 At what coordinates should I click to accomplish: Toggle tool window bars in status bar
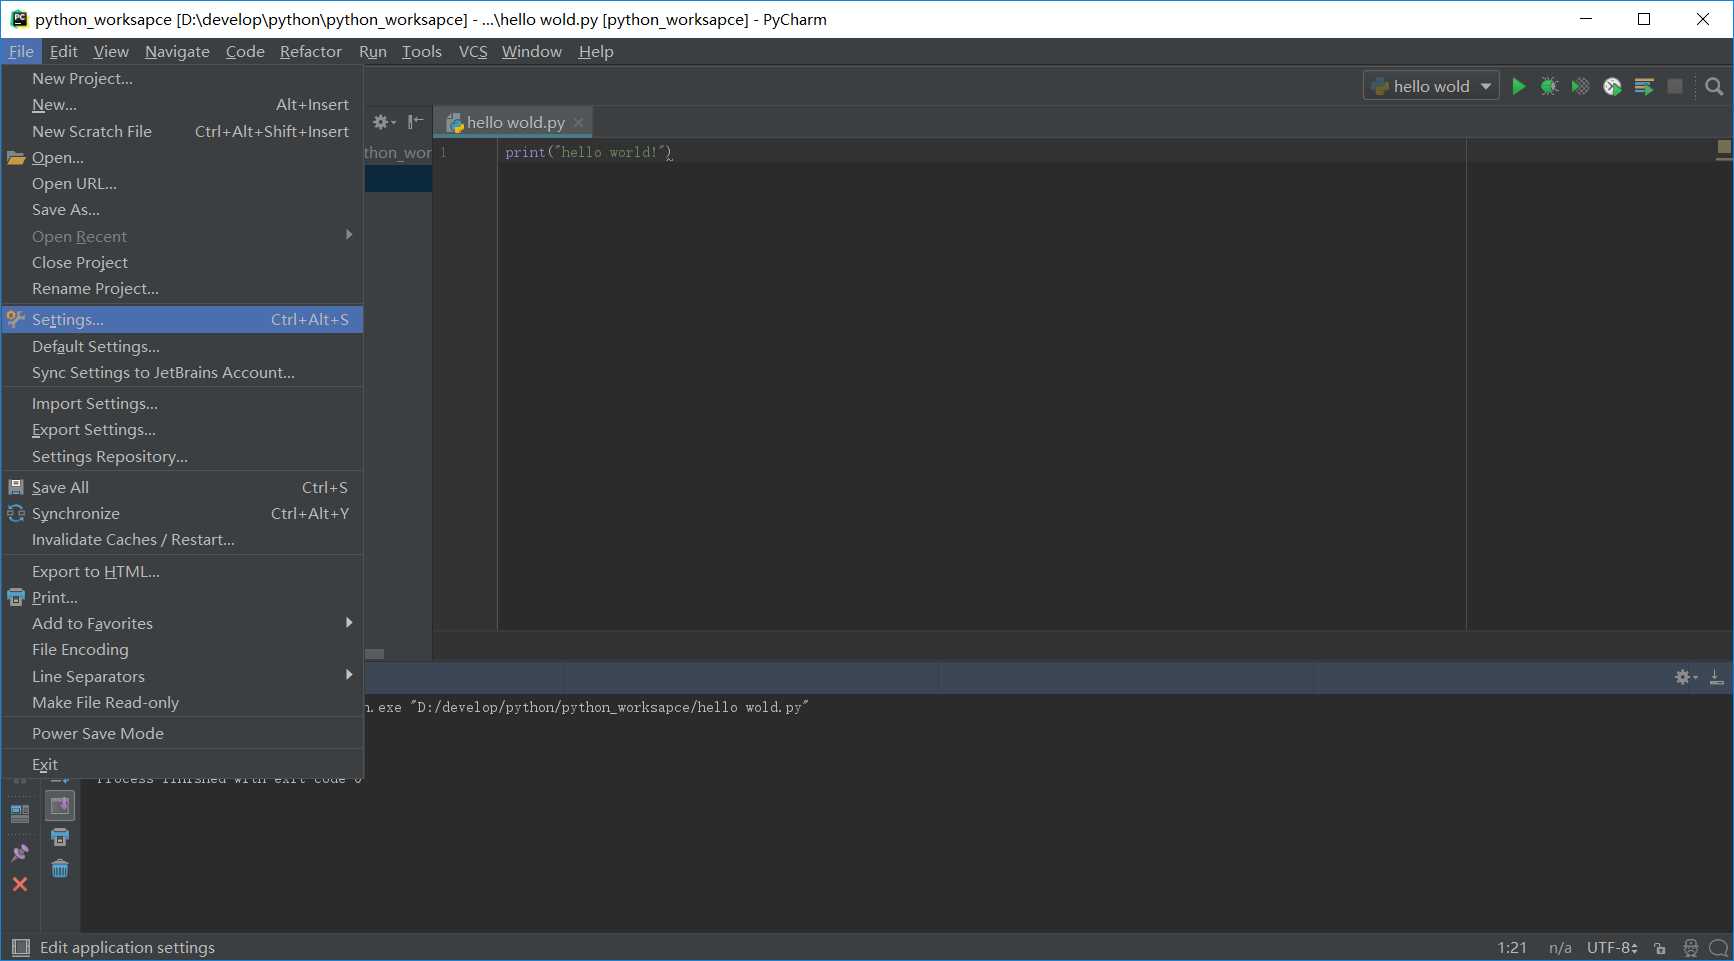20,947
